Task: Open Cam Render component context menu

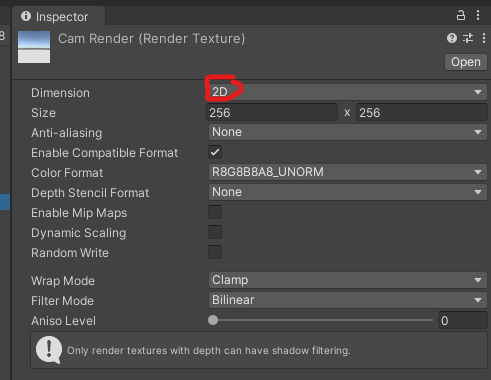Action: pyautogui.click(x=484, y=38)
